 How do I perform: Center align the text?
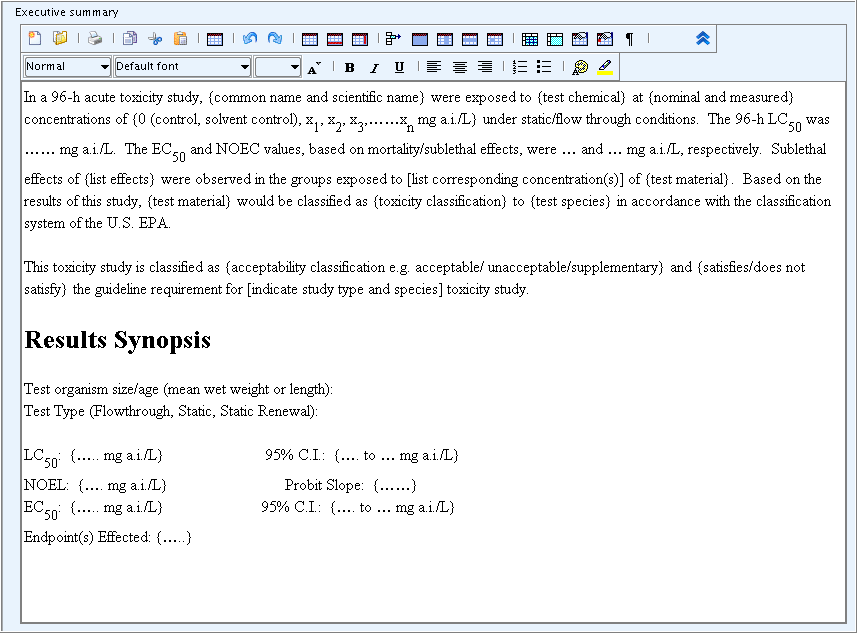point(460,67)
